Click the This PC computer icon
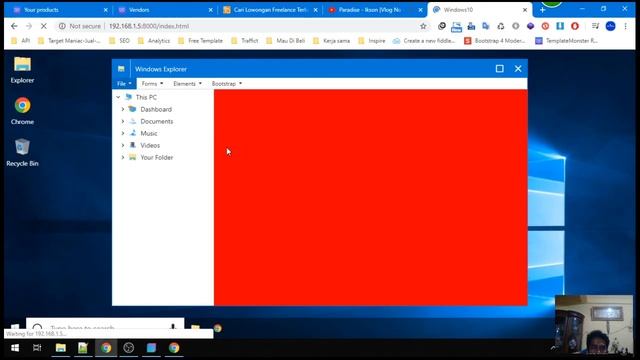Viewport: 640px width, 360px height. (x=129, y=97)
